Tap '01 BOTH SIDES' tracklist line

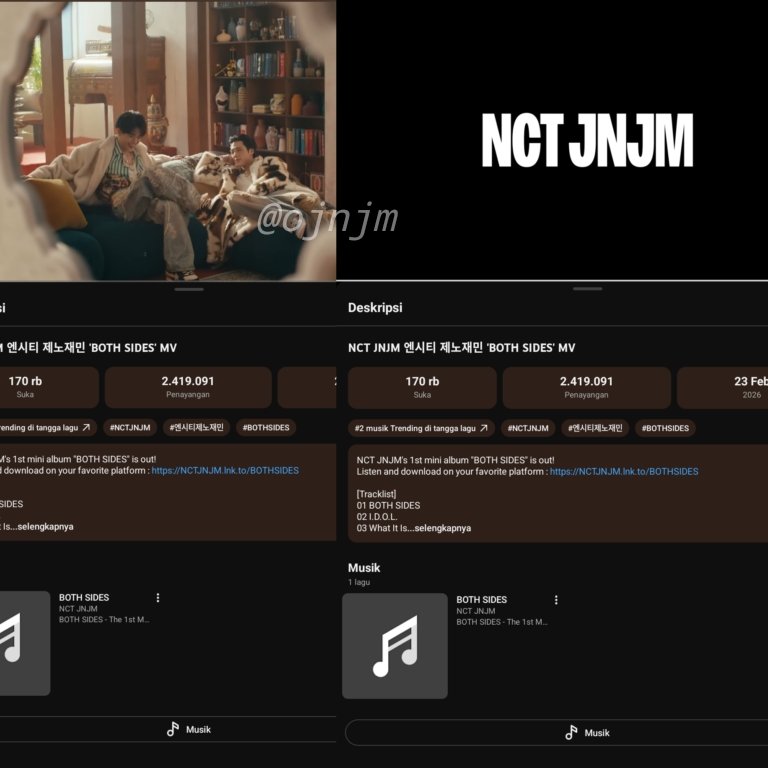(x=388, y=505)
